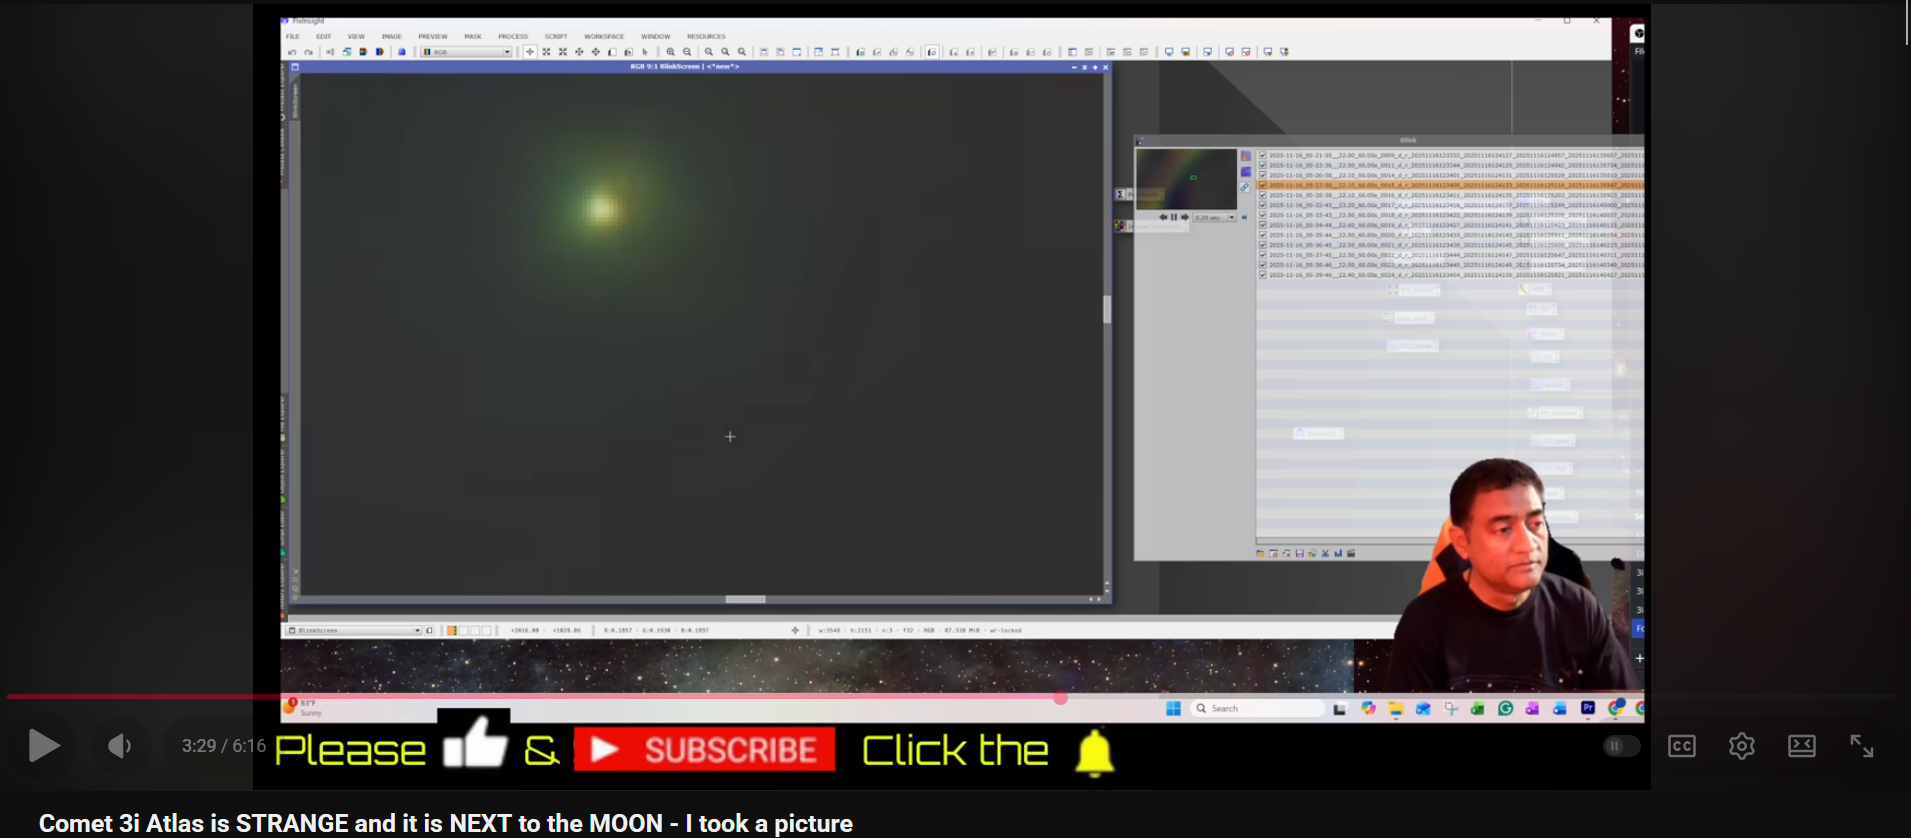Click the yellow notification bell overlay
The width and height of the screenshot is (1911, 838).
[1094, 752]
